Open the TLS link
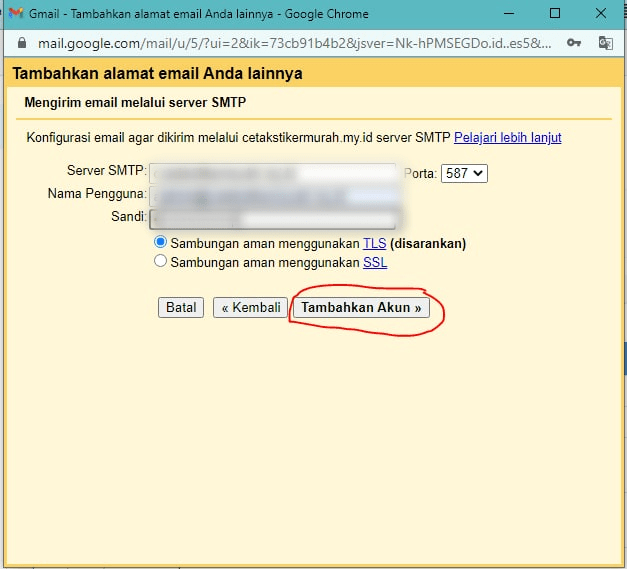Screen dimensions: 627x569 tap(374, 244)
